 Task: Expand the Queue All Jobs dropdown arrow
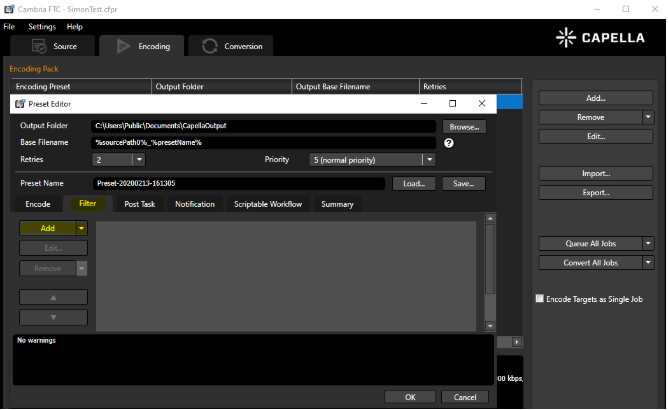tap(648, 243)
